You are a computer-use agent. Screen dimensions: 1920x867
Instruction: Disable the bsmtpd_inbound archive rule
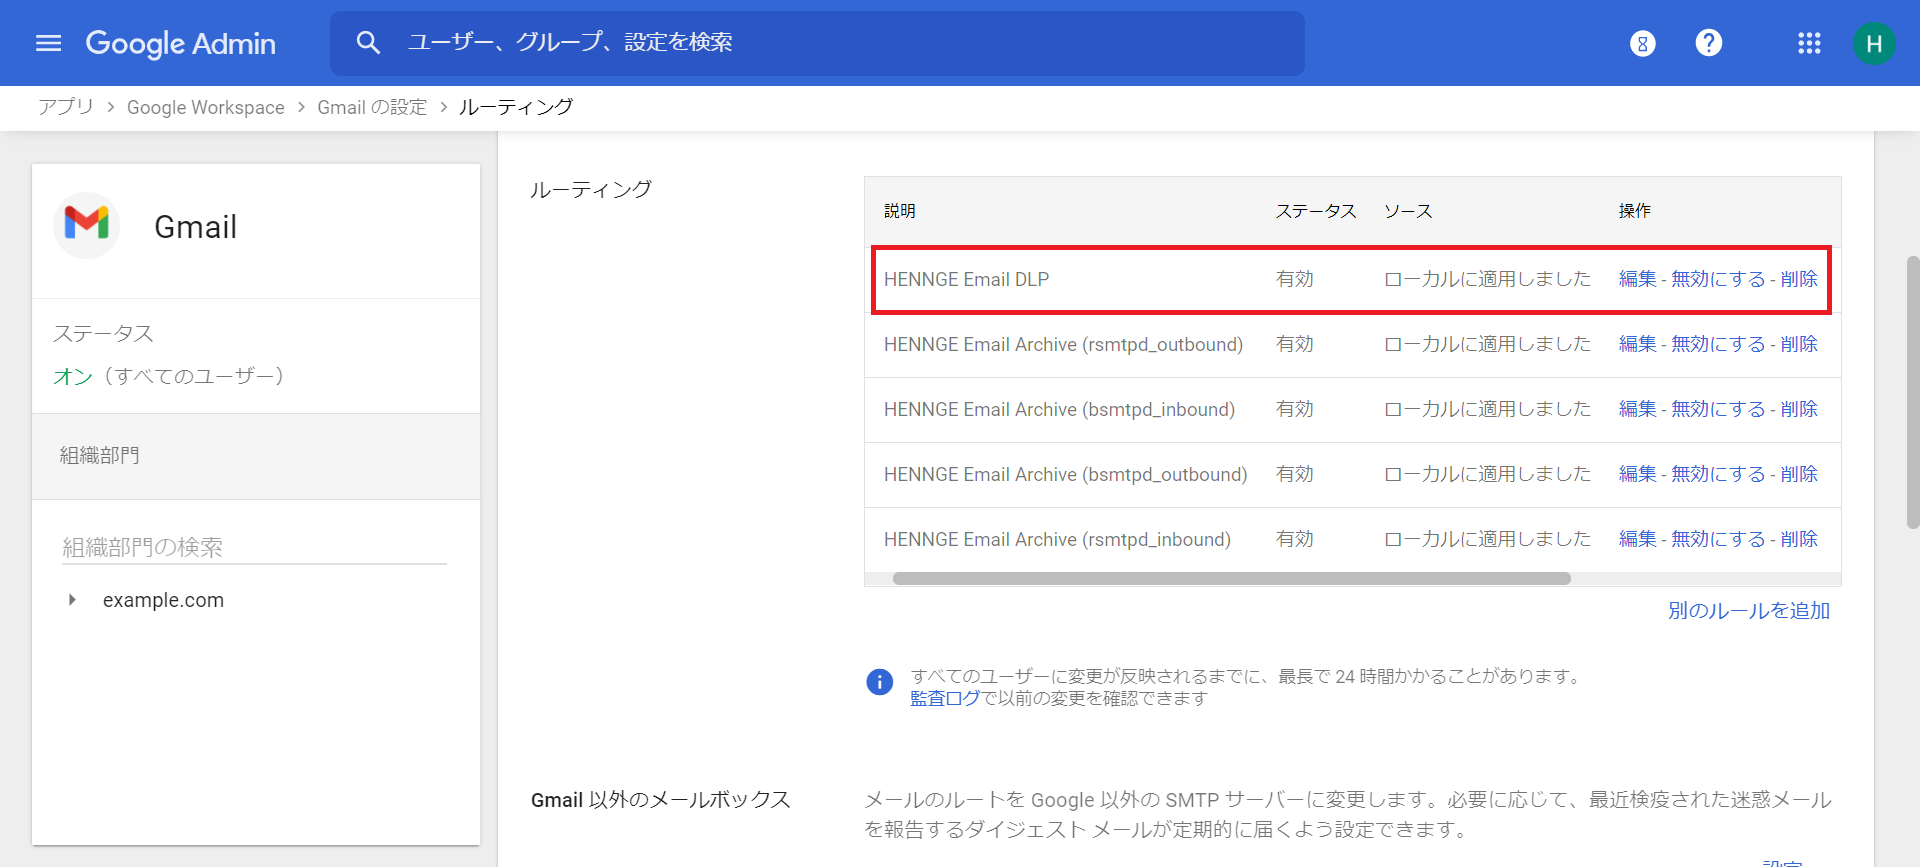coord(1718,409)
